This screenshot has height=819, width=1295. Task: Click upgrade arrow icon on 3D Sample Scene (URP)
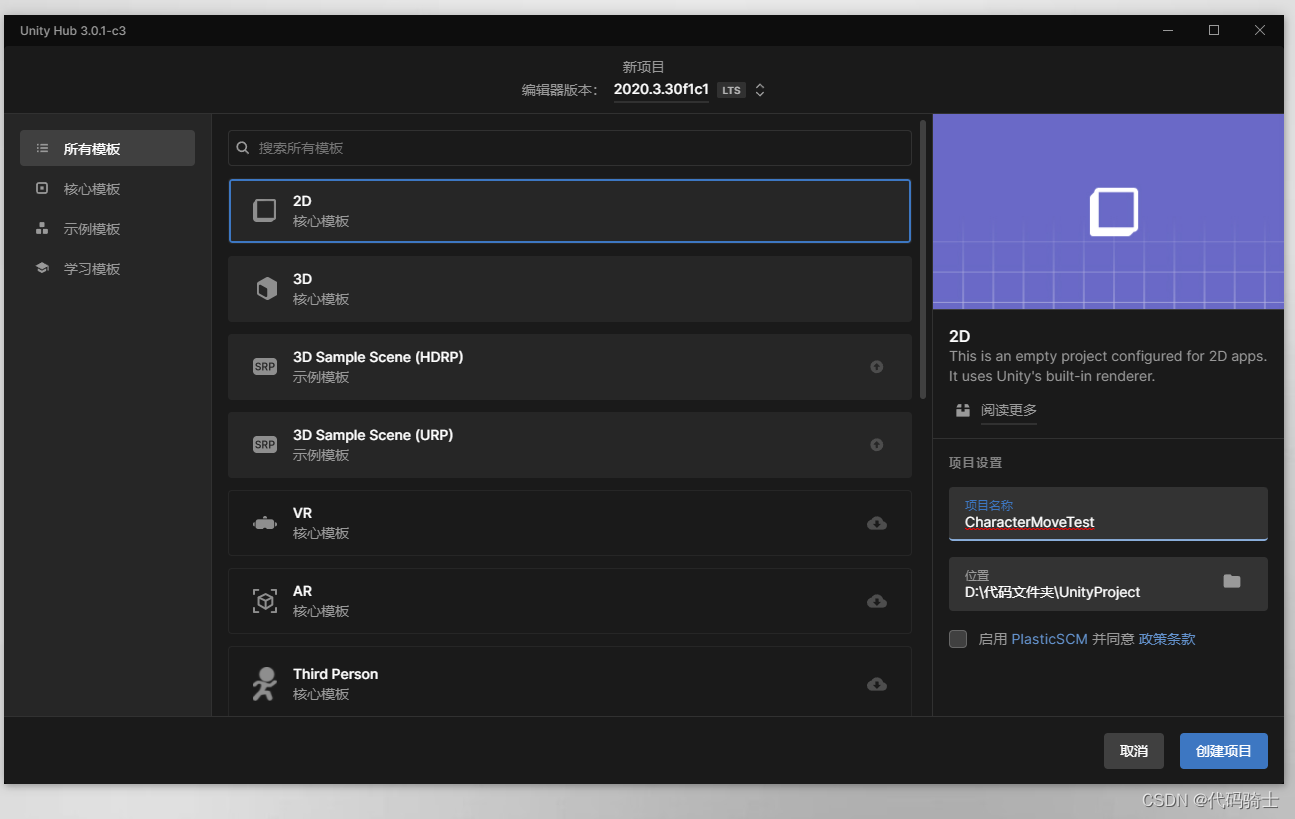click(877, 445)
